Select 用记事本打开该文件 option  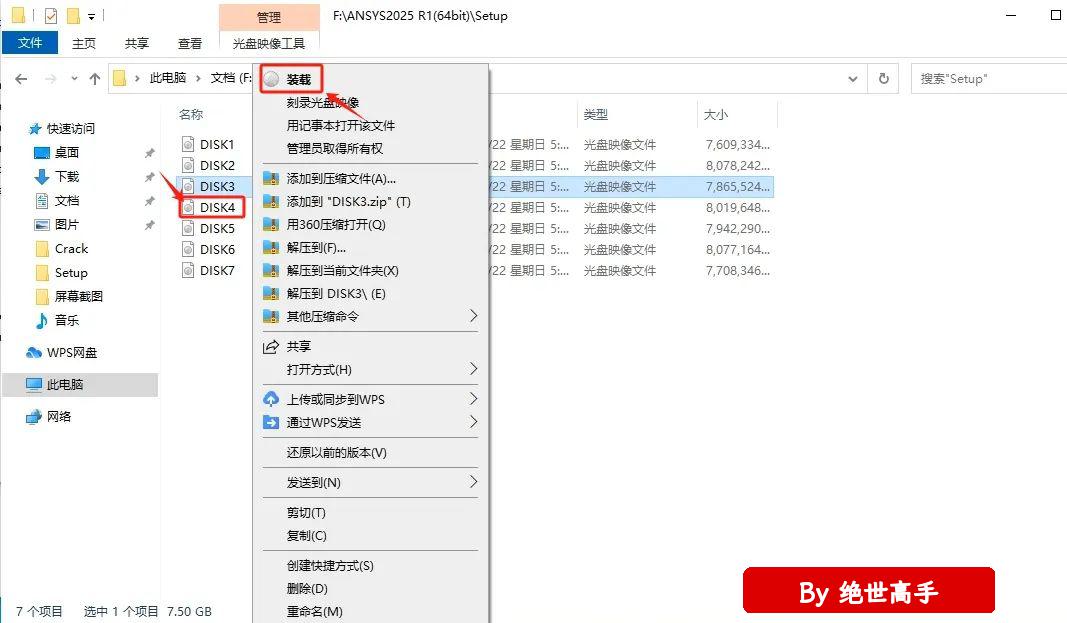pos(340,126)
